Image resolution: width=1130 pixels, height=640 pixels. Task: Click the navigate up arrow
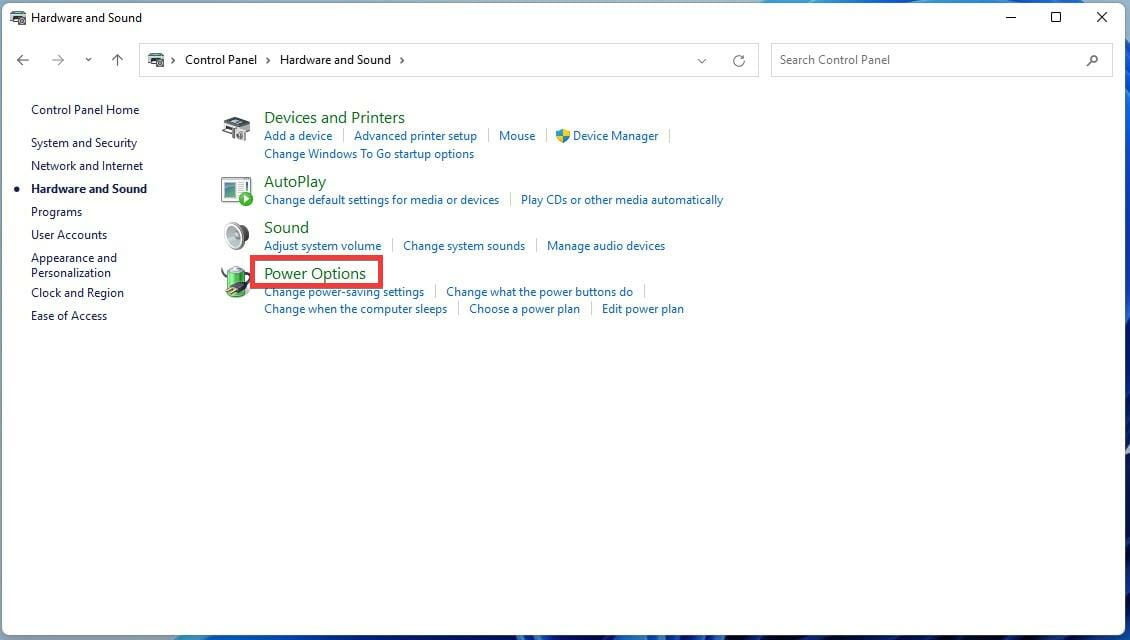(x=117, y=60)
